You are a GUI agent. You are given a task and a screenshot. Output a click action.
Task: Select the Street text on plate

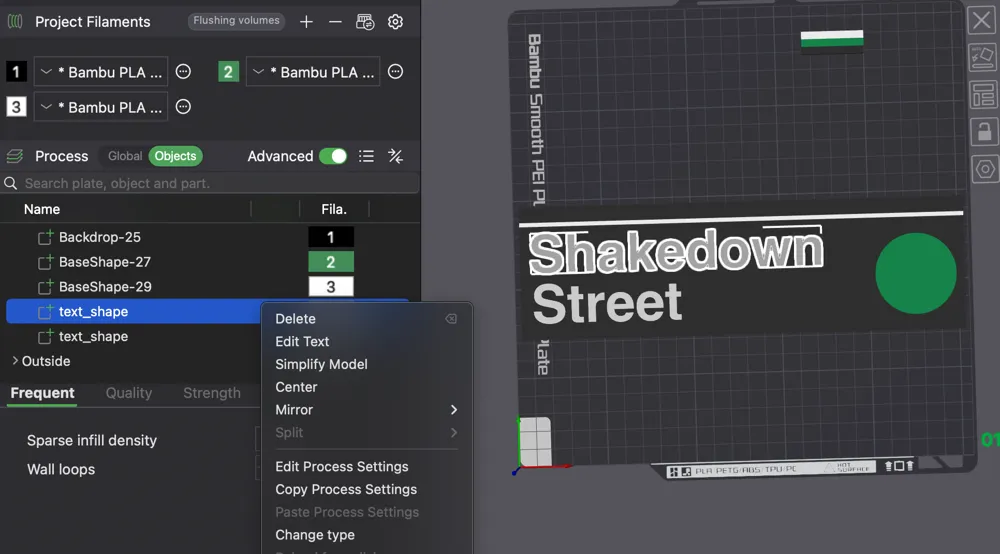tap(607, 303)
